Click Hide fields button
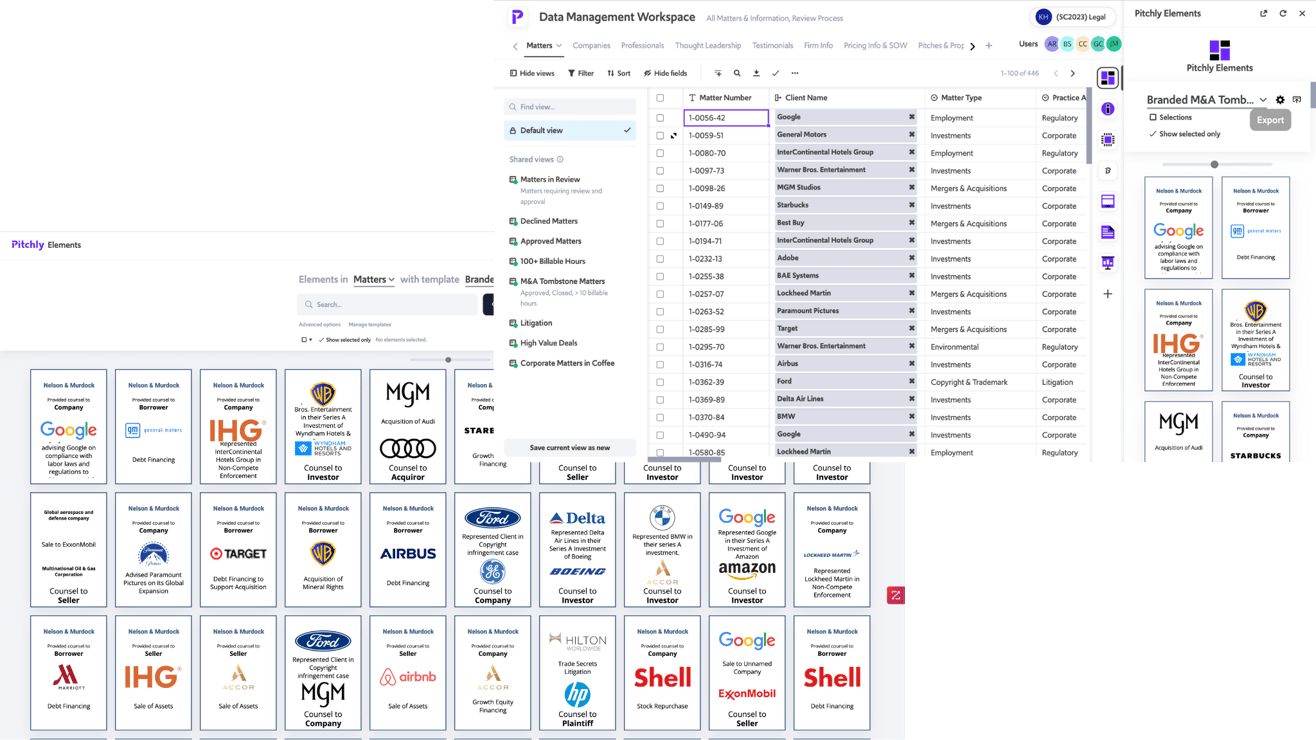This screenshot has width=1316, height=740. (665, 73)
